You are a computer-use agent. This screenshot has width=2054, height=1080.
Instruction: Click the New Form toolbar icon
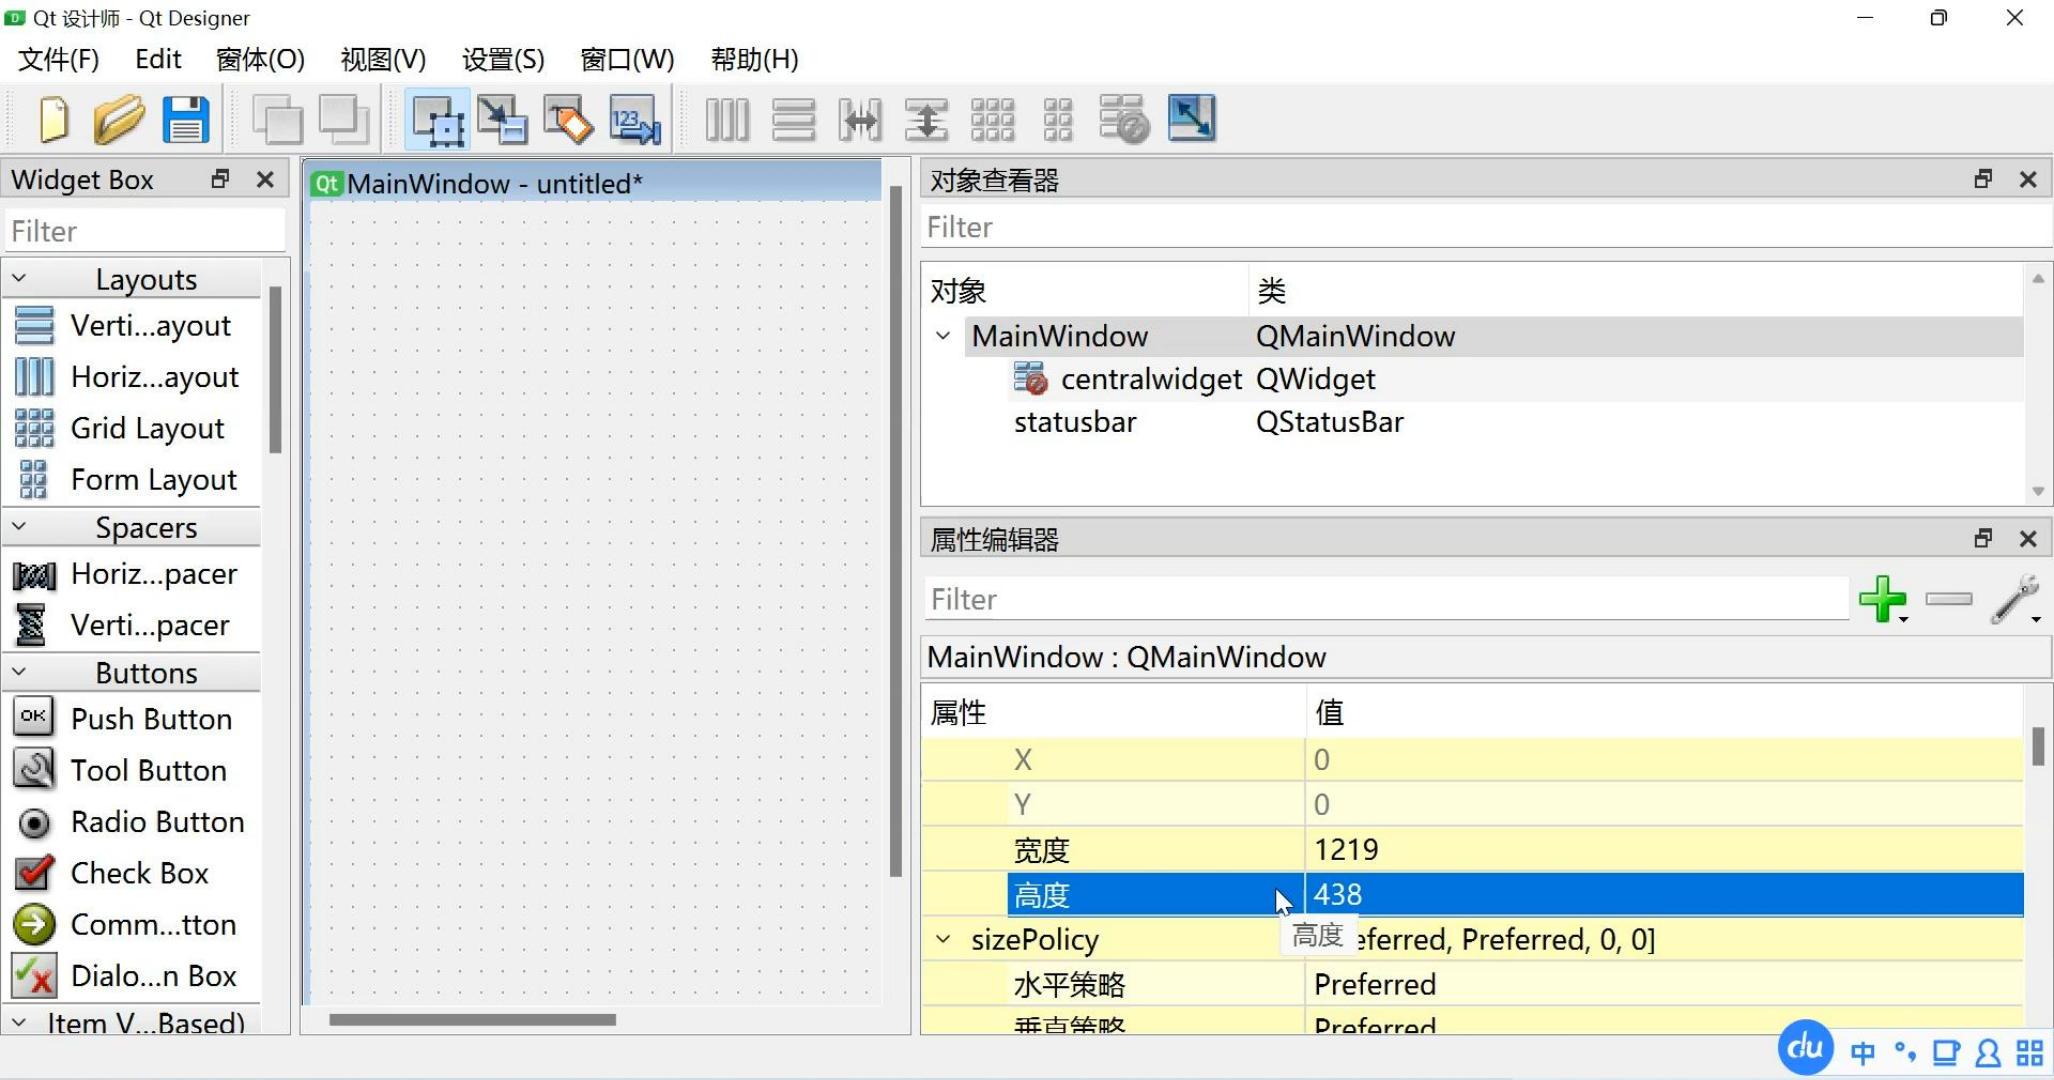point(53,120)
